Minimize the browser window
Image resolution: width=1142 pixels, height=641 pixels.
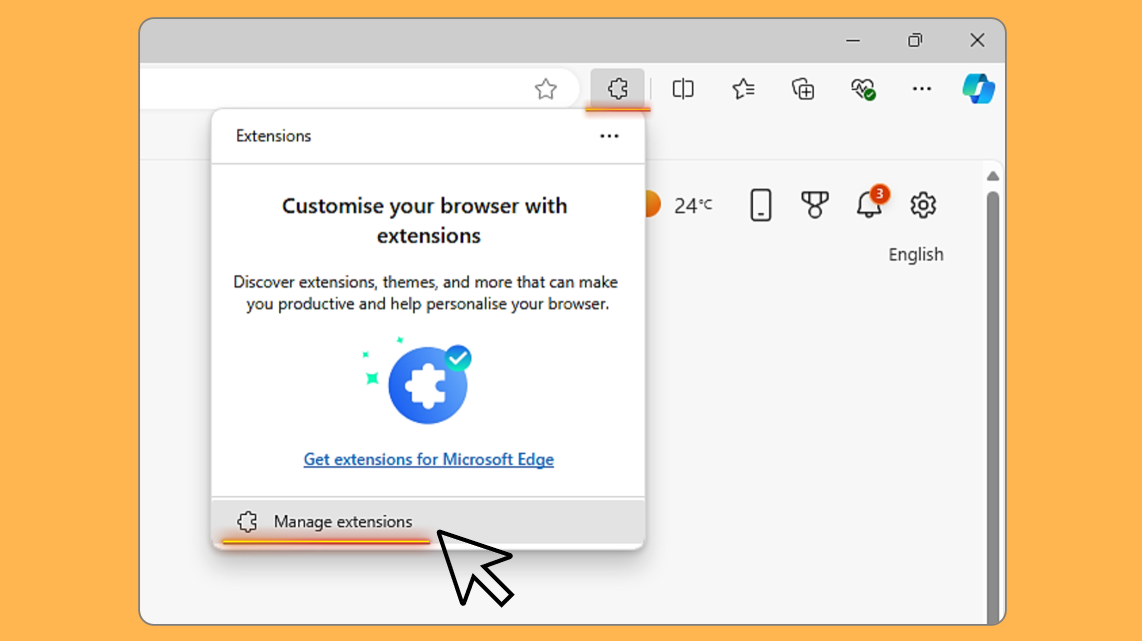853,41
